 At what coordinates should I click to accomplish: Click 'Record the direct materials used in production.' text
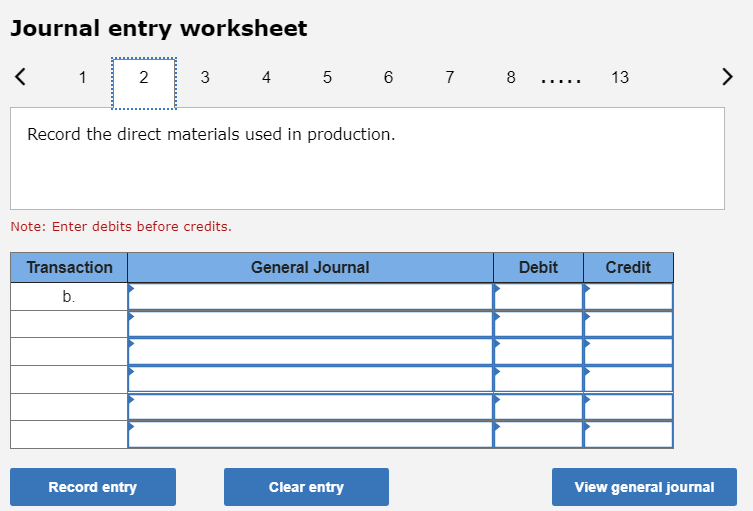(211, 134)
